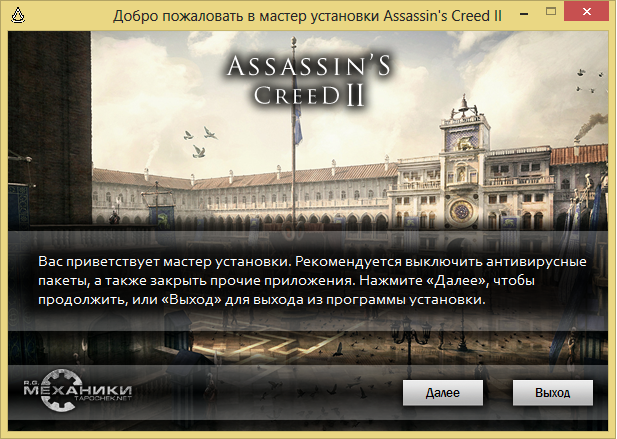Click the Выход button to quit setup
Screen dimensions: 617x439
click(x=552, y=393)
